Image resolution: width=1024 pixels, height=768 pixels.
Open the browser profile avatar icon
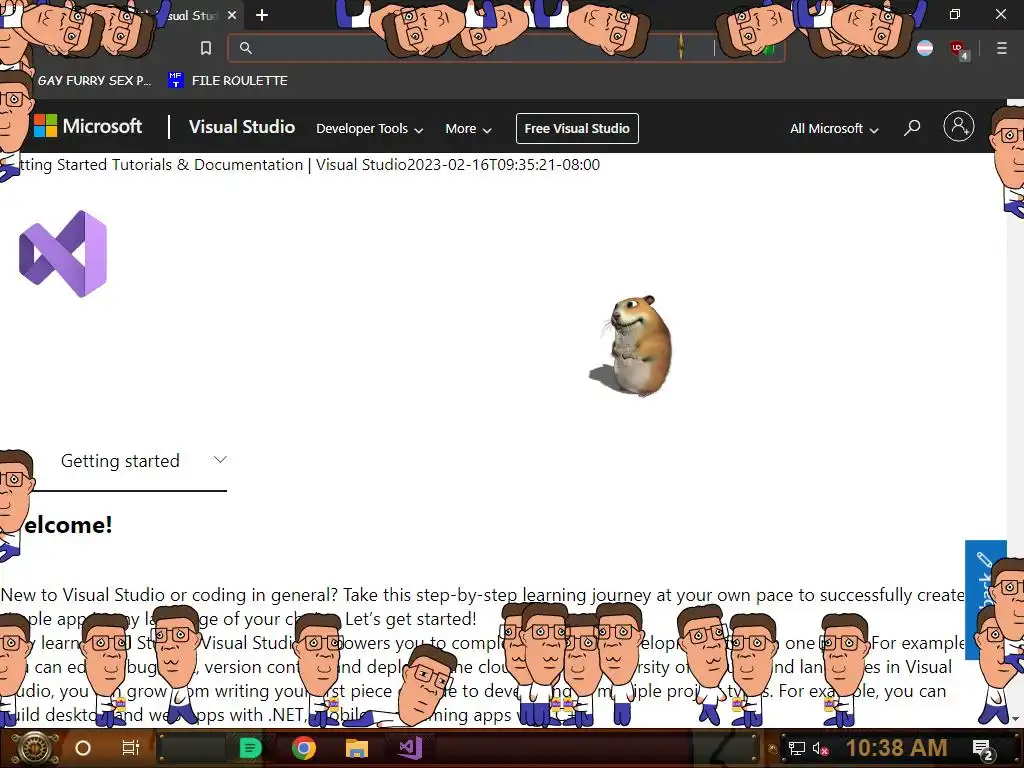tap(925, 48)
